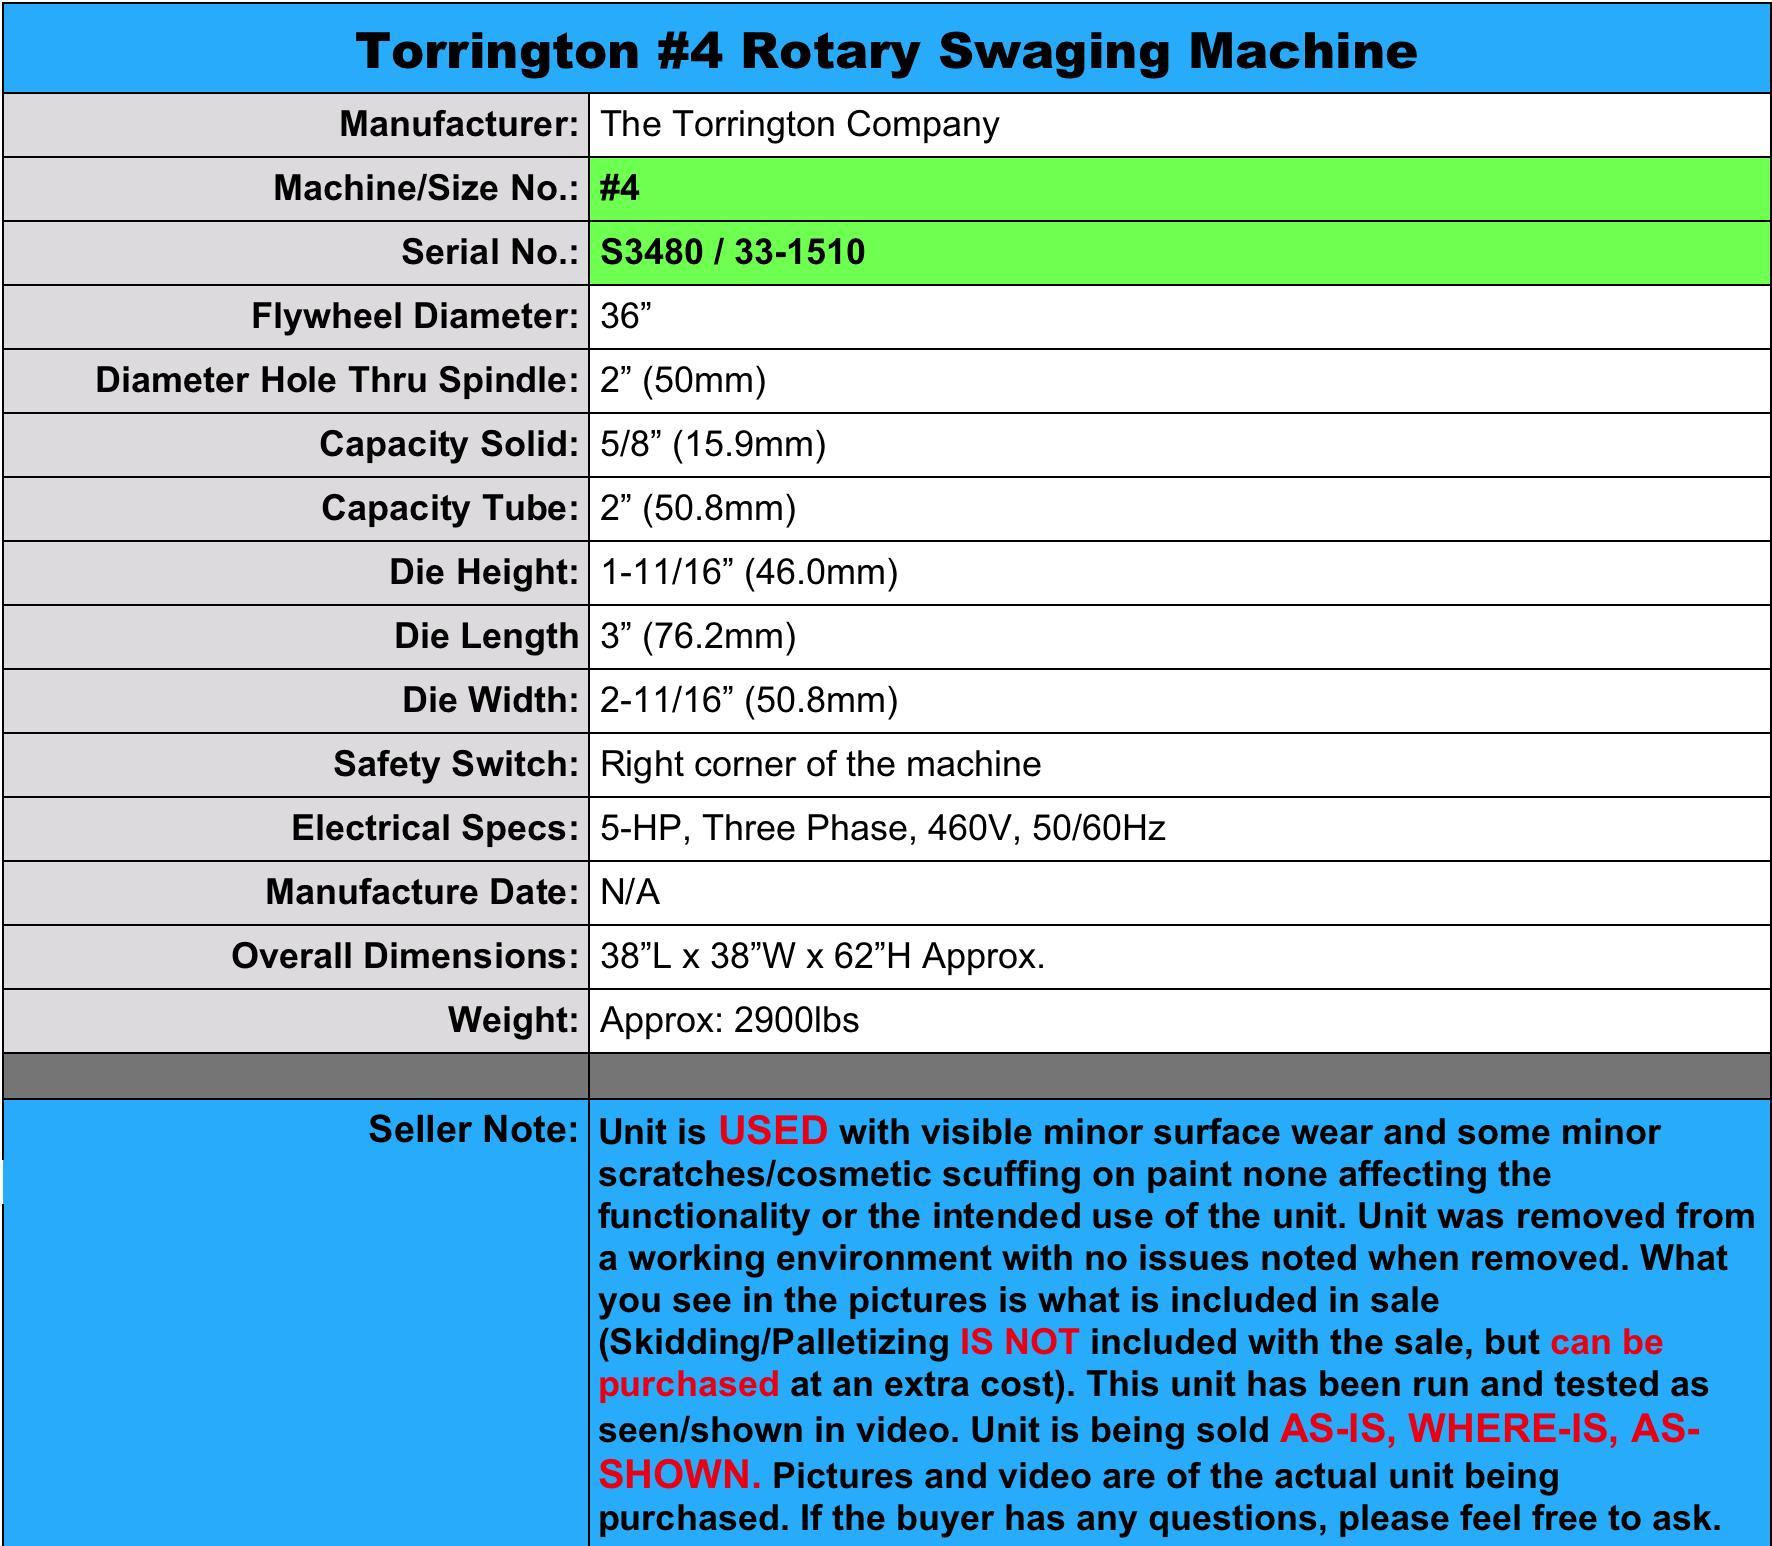
Task: Click the green '#4' value cell
Action: pos(1180,189)
